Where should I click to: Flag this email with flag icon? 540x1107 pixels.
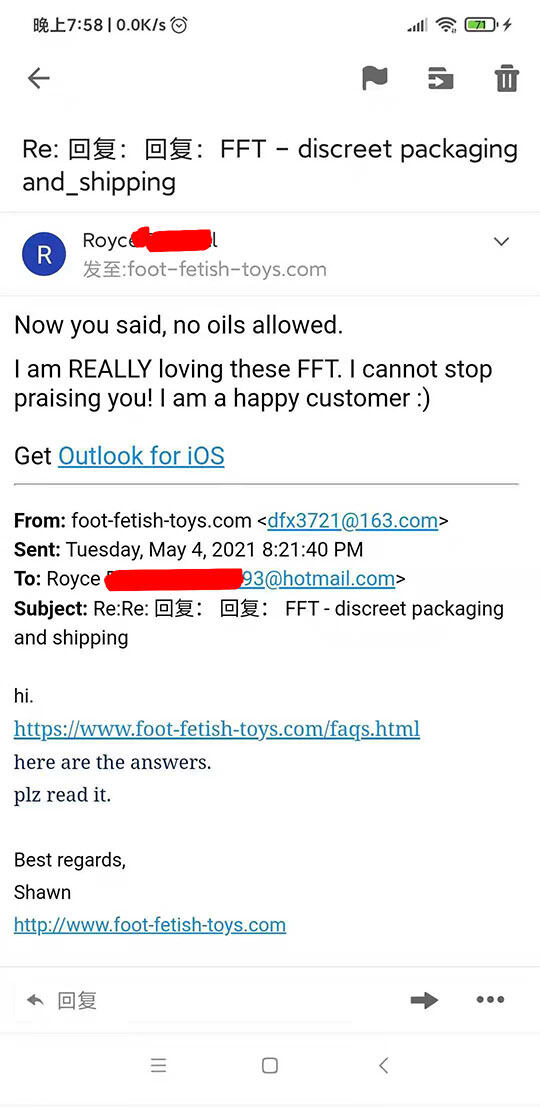(375, 78)
